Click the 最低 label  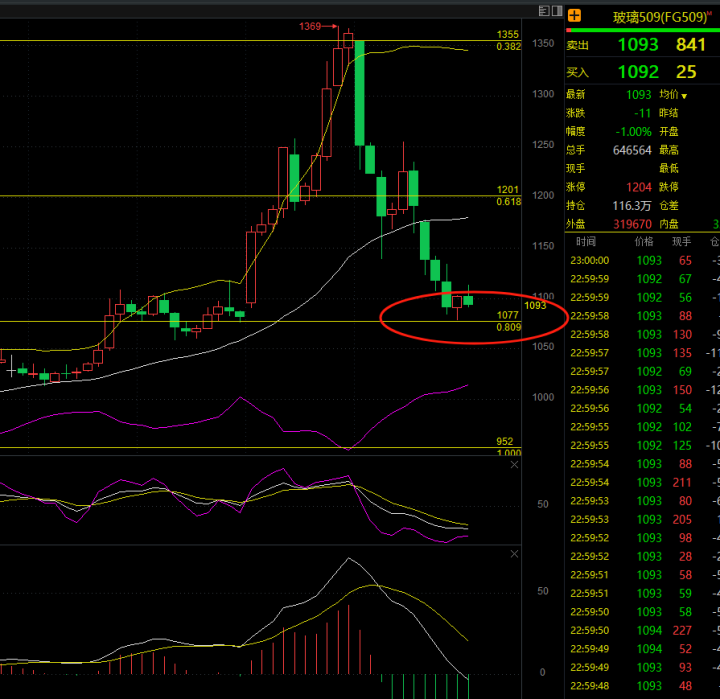669,169
